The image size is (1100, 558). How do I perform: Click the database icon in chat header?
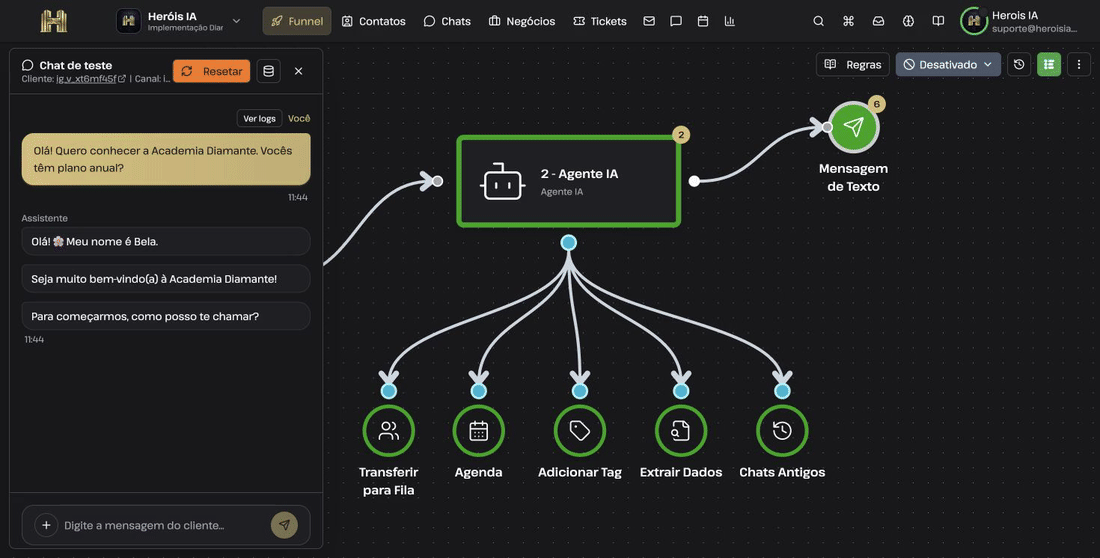coord(269,71)
